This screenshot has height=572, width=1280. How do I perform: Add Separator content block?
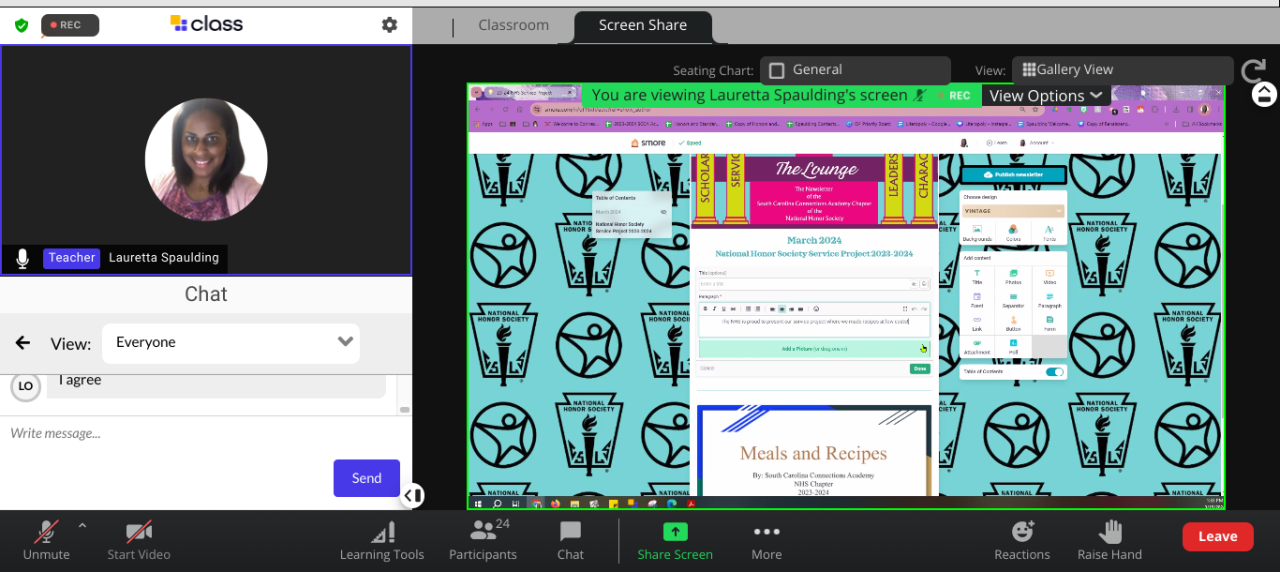(x=1013, y=300)
